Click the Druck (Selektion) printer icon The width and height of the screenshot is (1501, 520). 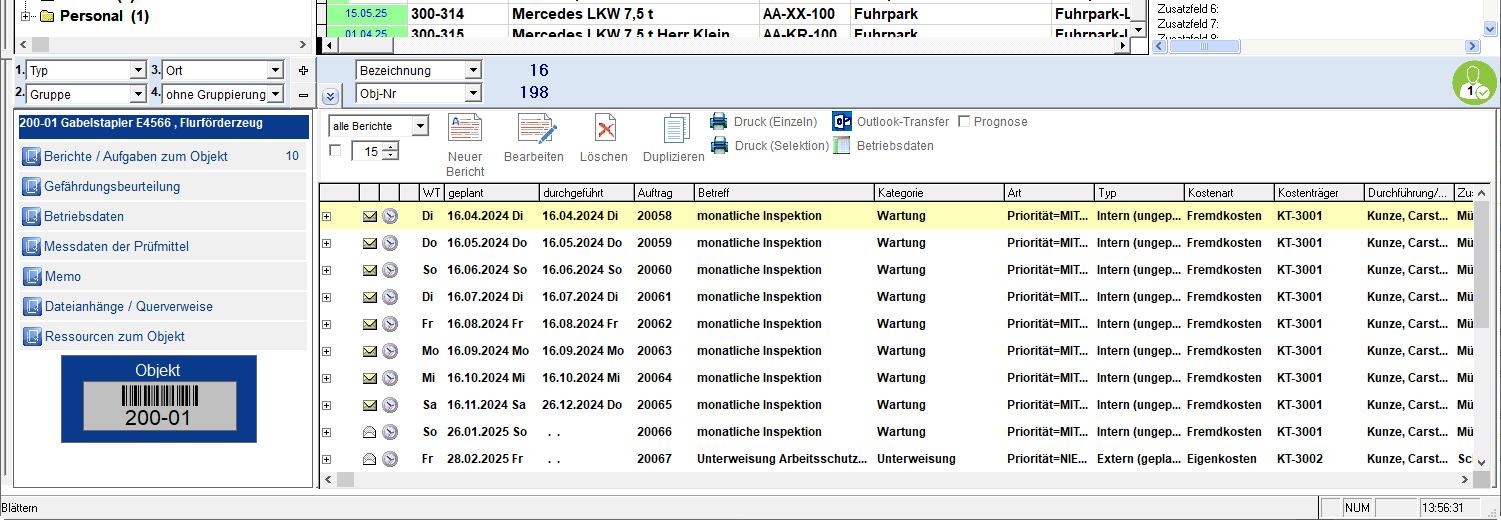point(719,146)
